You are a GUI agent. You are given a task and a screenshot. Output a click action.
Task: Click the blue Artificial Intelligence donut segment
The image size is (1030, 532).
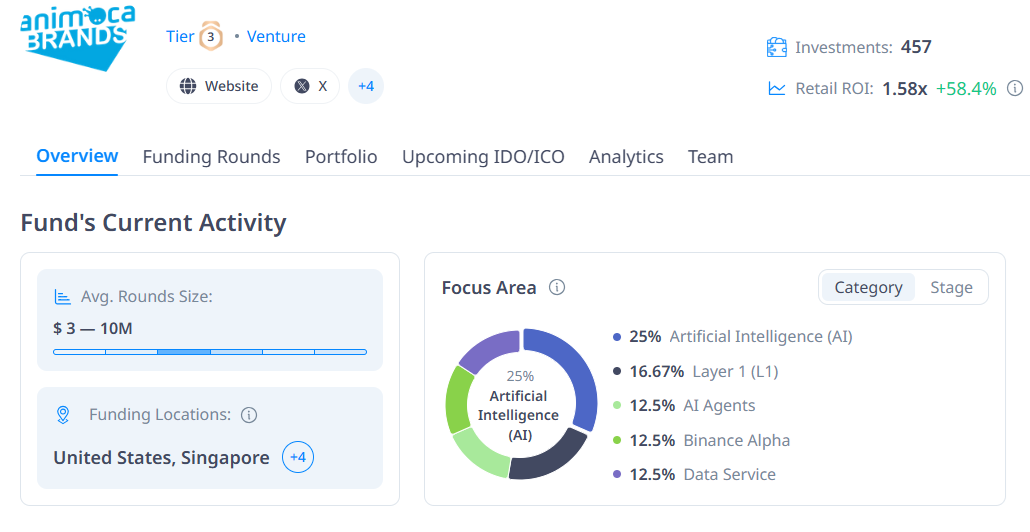[574, 368]
